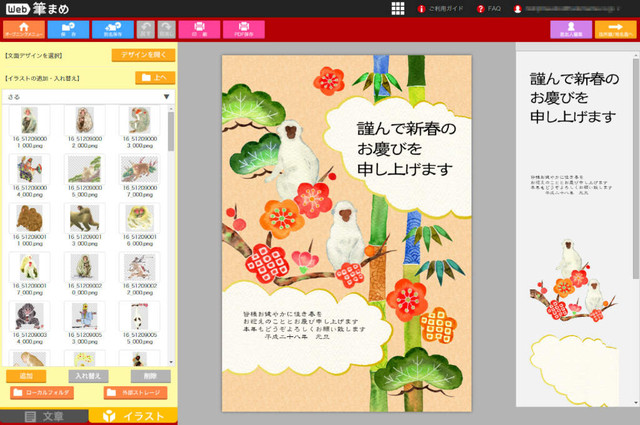
Task: Click the illustration list scrollbar thumb
Action: tap(171, 131)
